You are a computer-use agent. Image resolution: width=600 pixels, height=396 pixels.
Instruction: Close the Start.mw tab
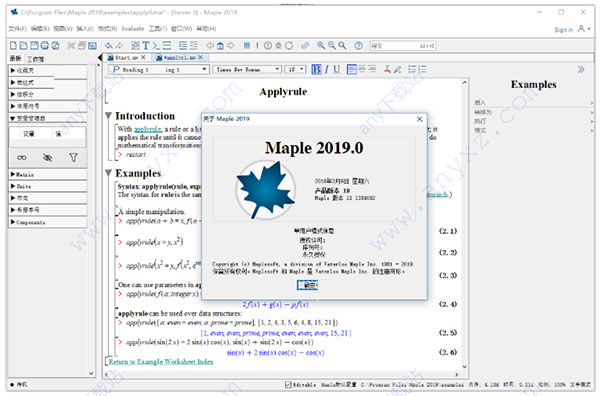143,57
